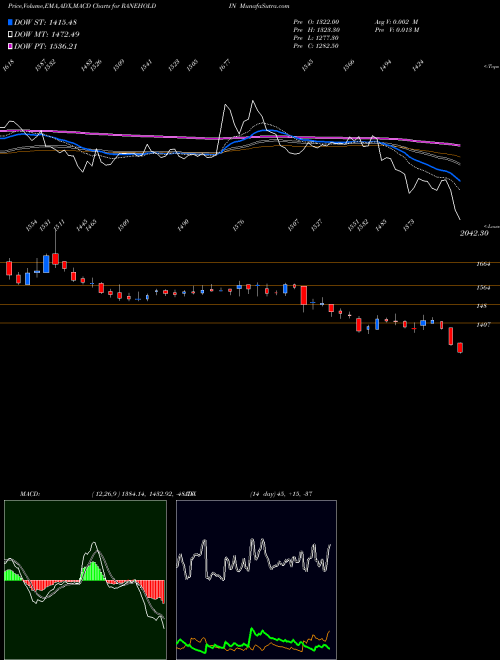500x660 pixels.
Task: Click the Pre L: 1277.30 value
Action: (316, 38)
